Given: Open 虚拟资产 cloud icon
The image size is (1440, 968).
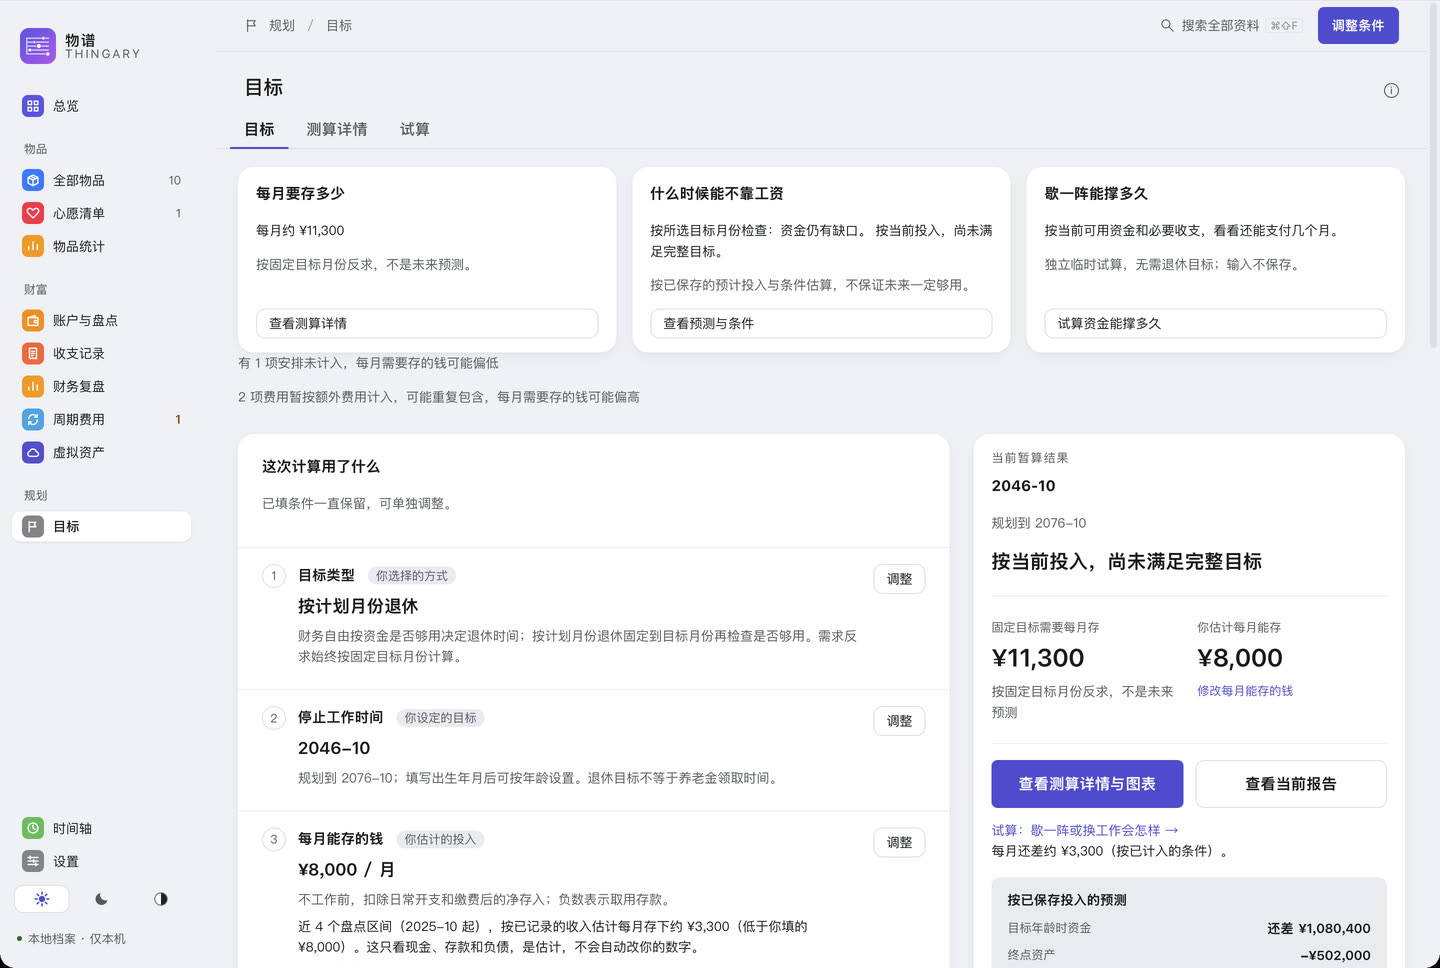Looking at the screenshot, I should pyautogui.click(x=33, y=453).
